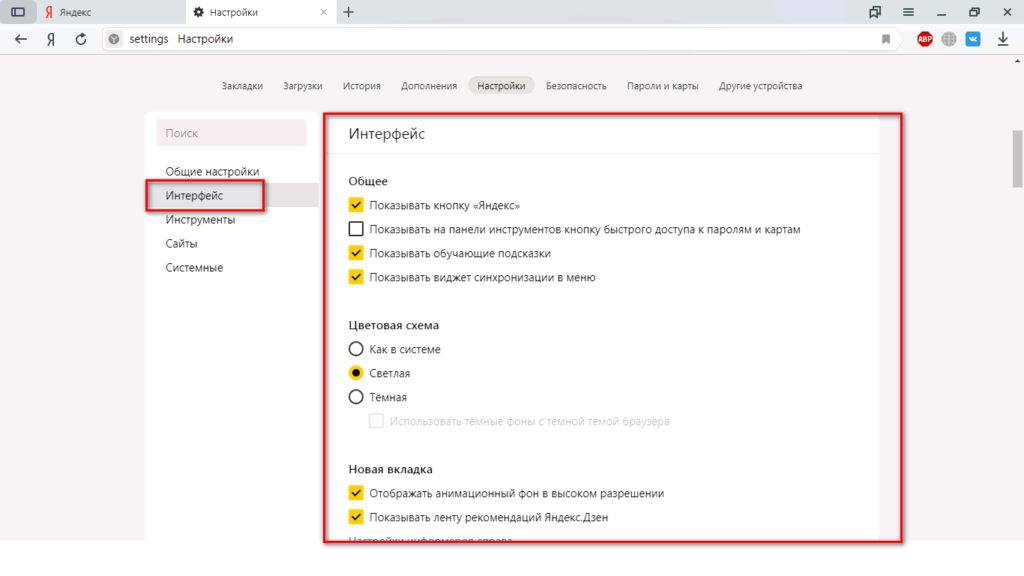Click the Интерфейс section heading
Viewport: 1024px width, 576px height.
tap(387, 134)
